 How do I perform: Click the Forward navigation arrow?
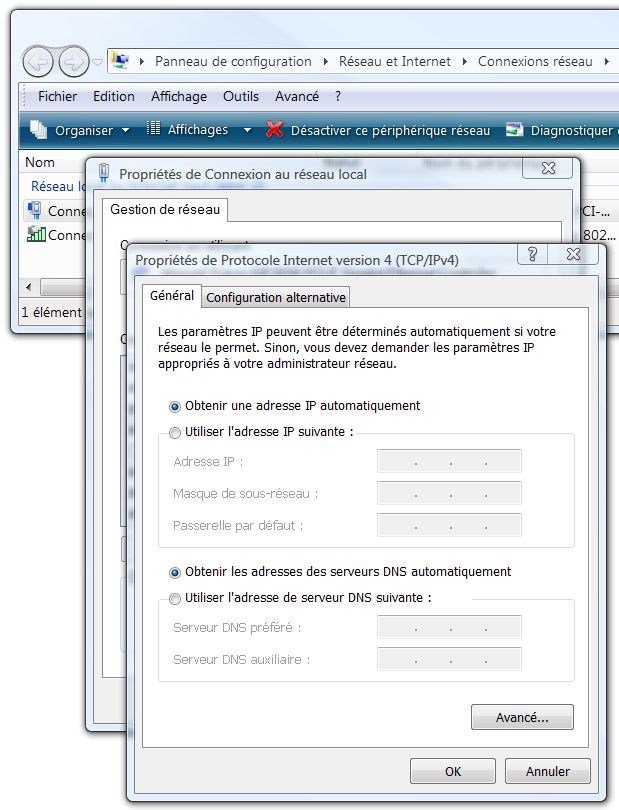[73, 62]
